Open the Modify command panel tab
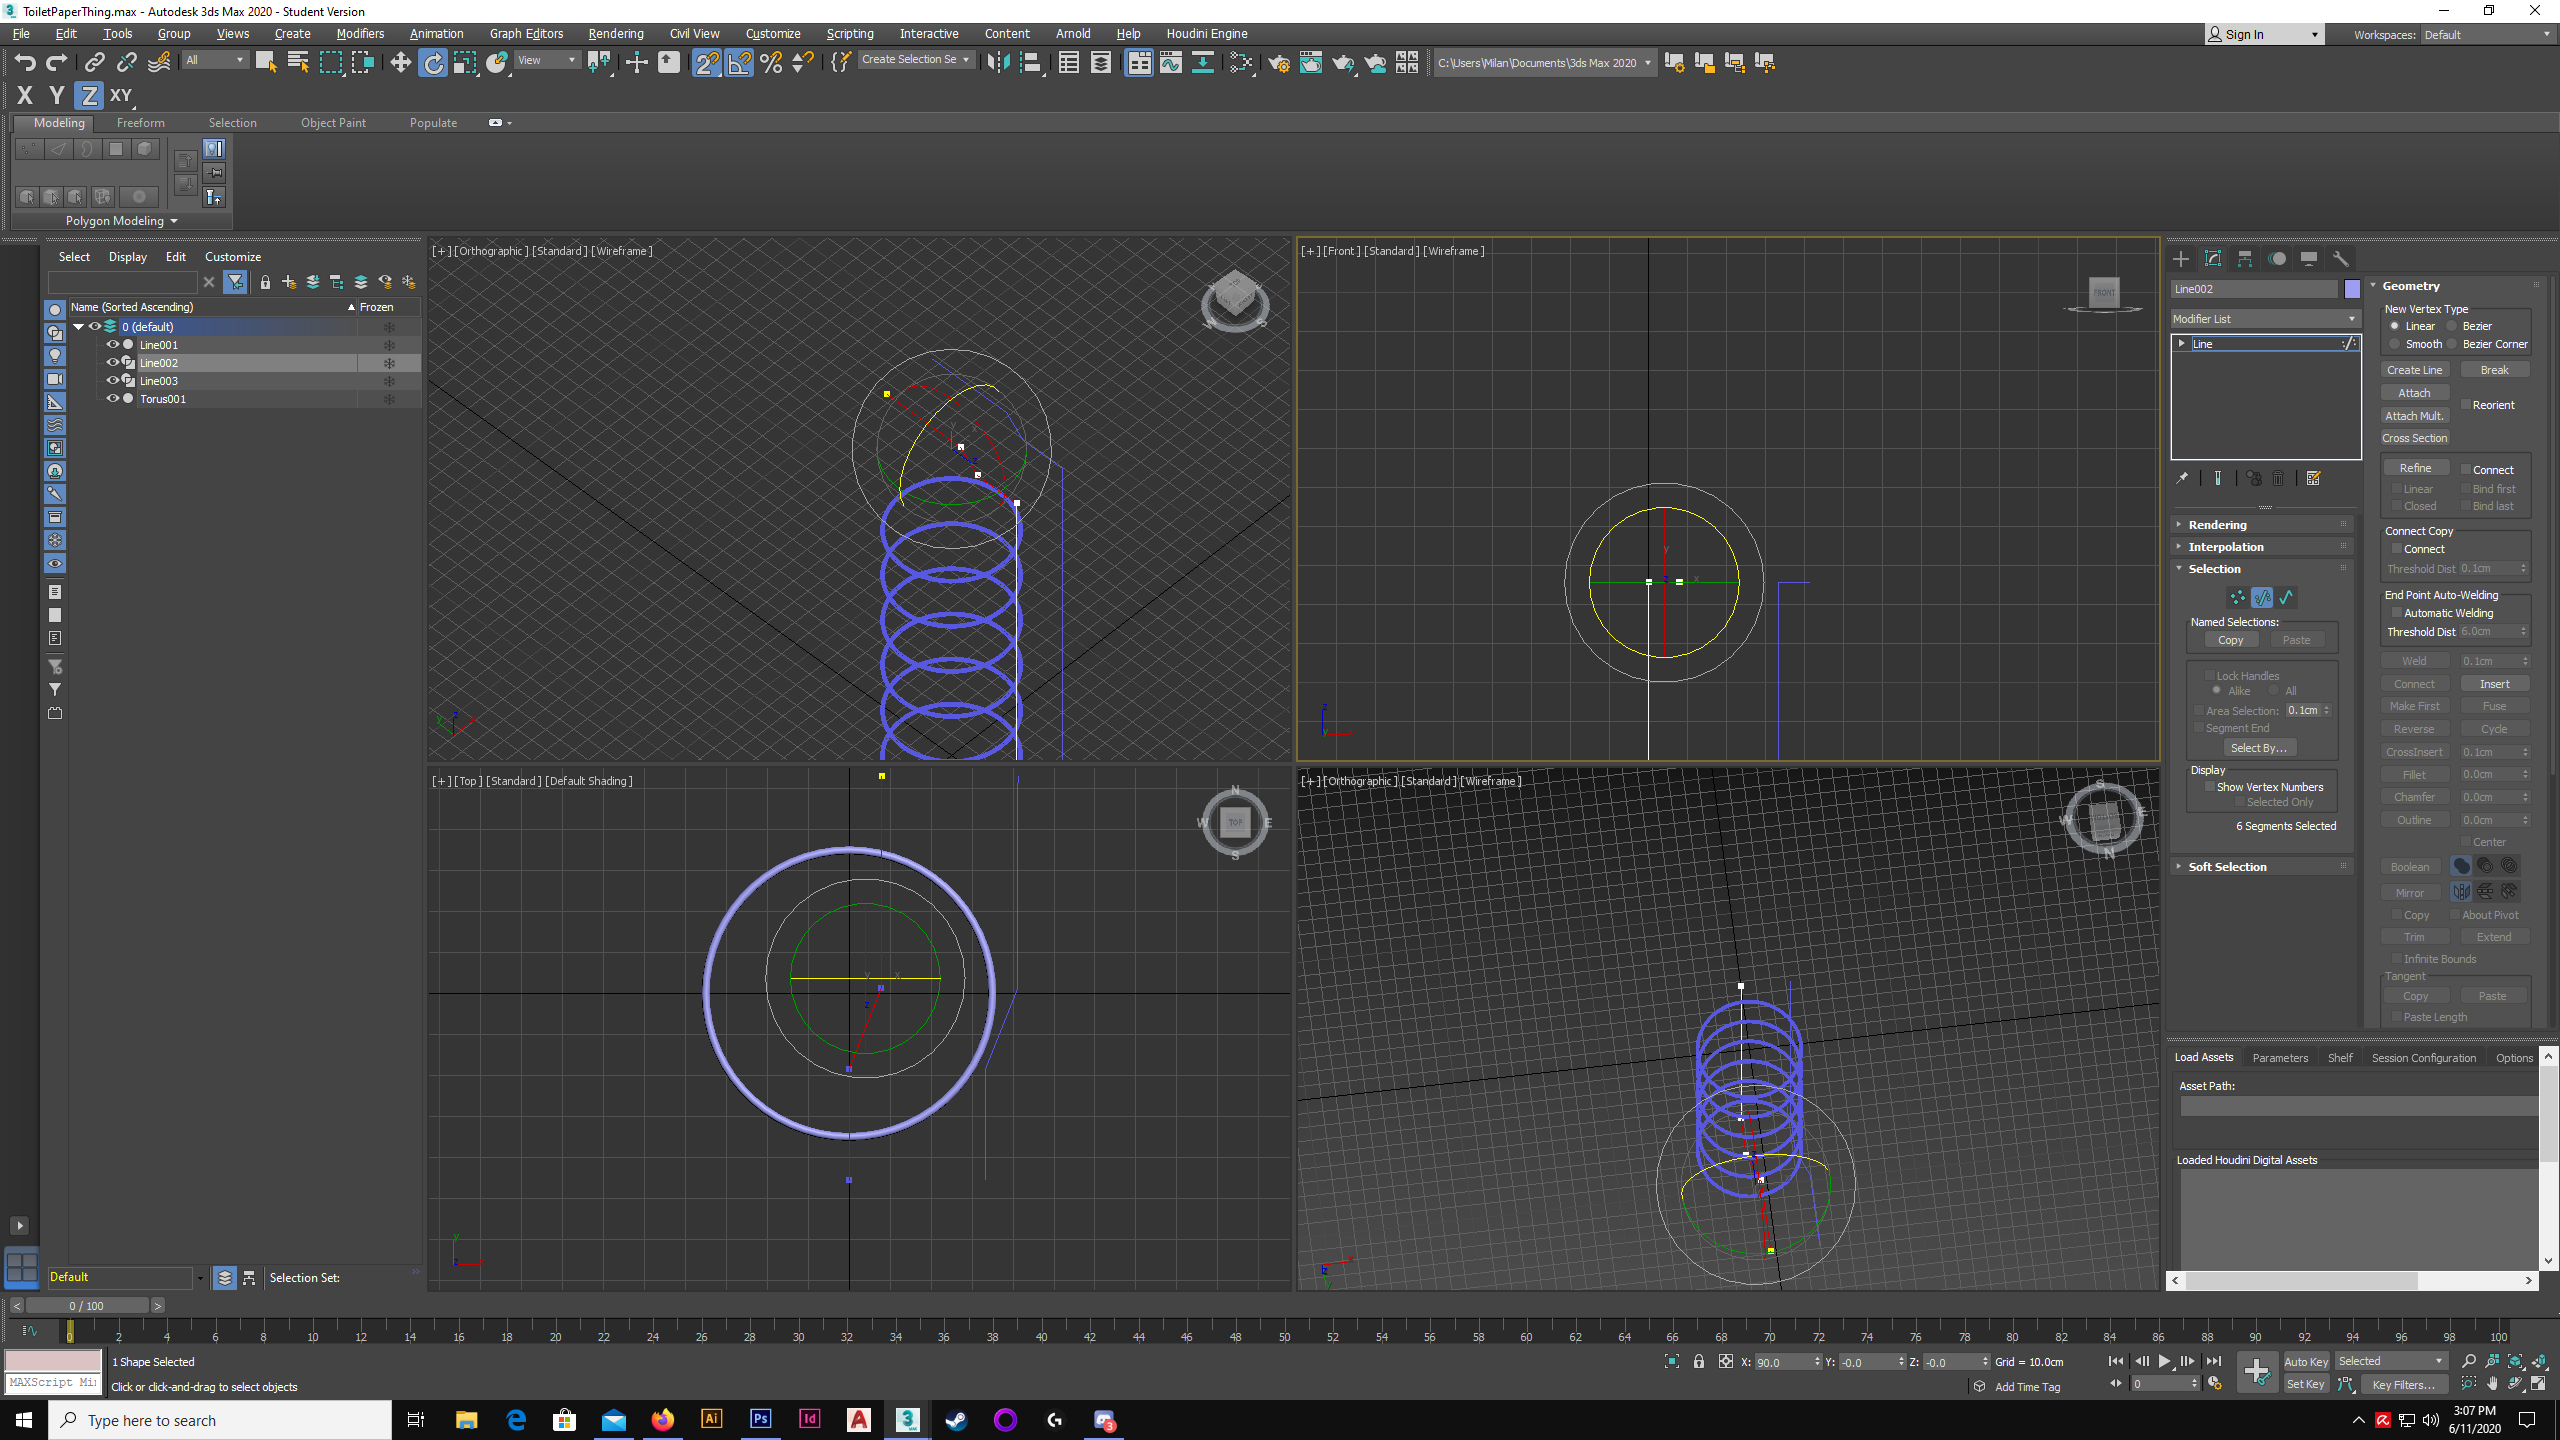This screenshot has height=1440, width=2560. [2213, 258]
